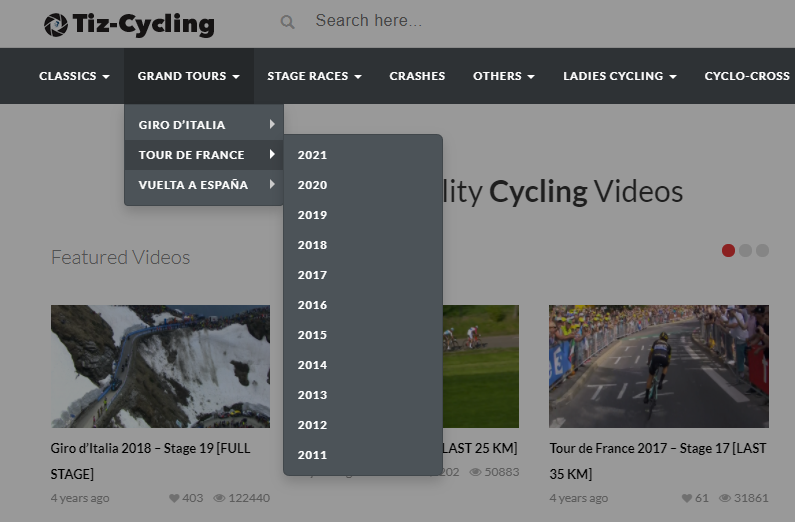The width and height of the screenshot is (795, 522).
Task: Select Tour de France 2016
Action: (x=363, y=305)
